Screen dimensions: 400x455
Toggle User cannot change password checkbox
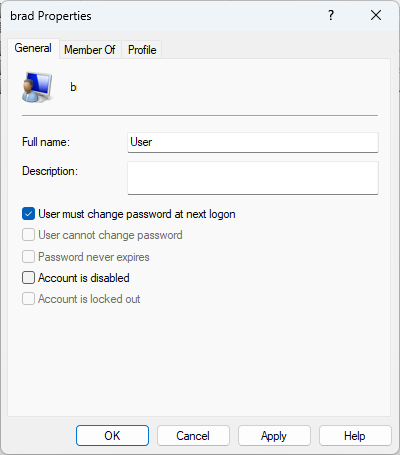pos(29,235)
